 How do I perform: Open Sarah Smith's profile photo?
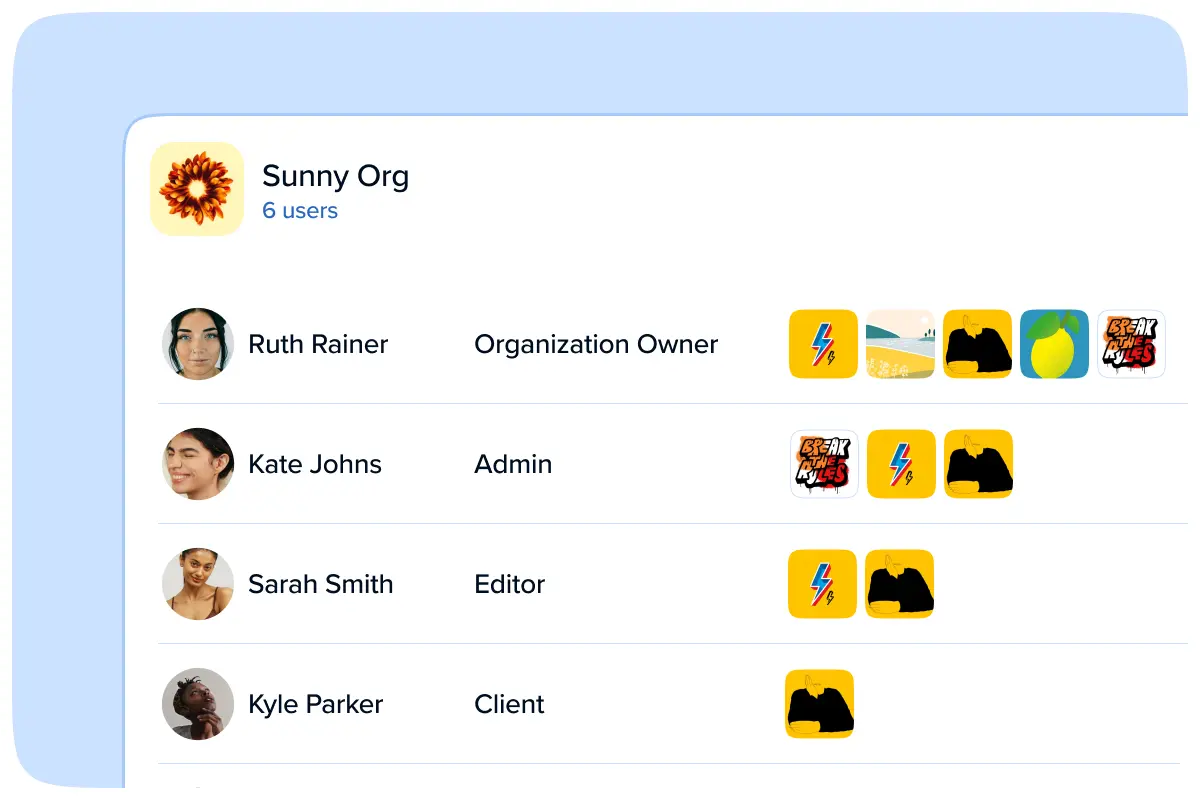198,584
